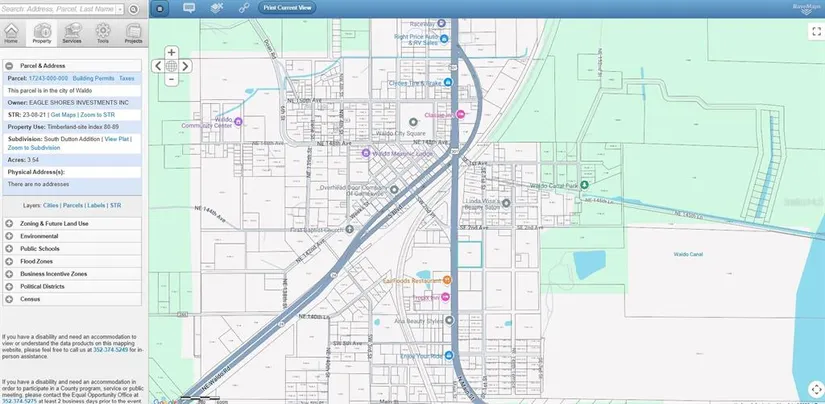825x404 pixels.
Task: Enter fullscreen map view
Action: coord(815,32)
